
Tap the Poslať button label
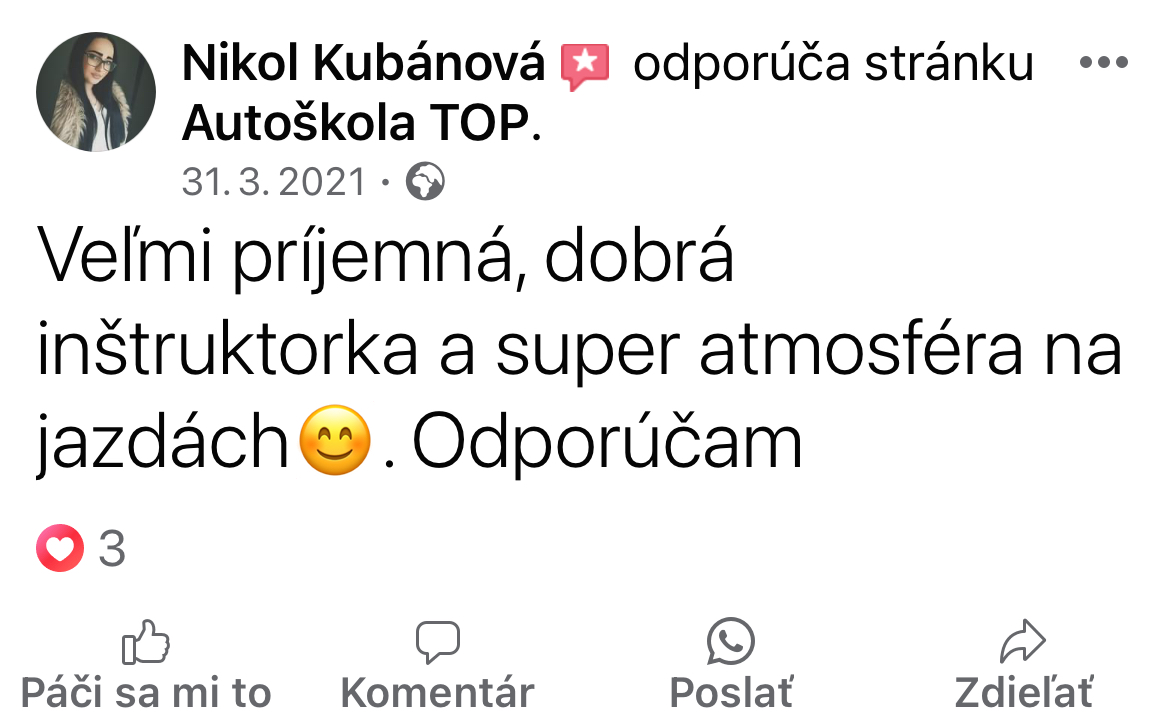[x=731, y=693]
